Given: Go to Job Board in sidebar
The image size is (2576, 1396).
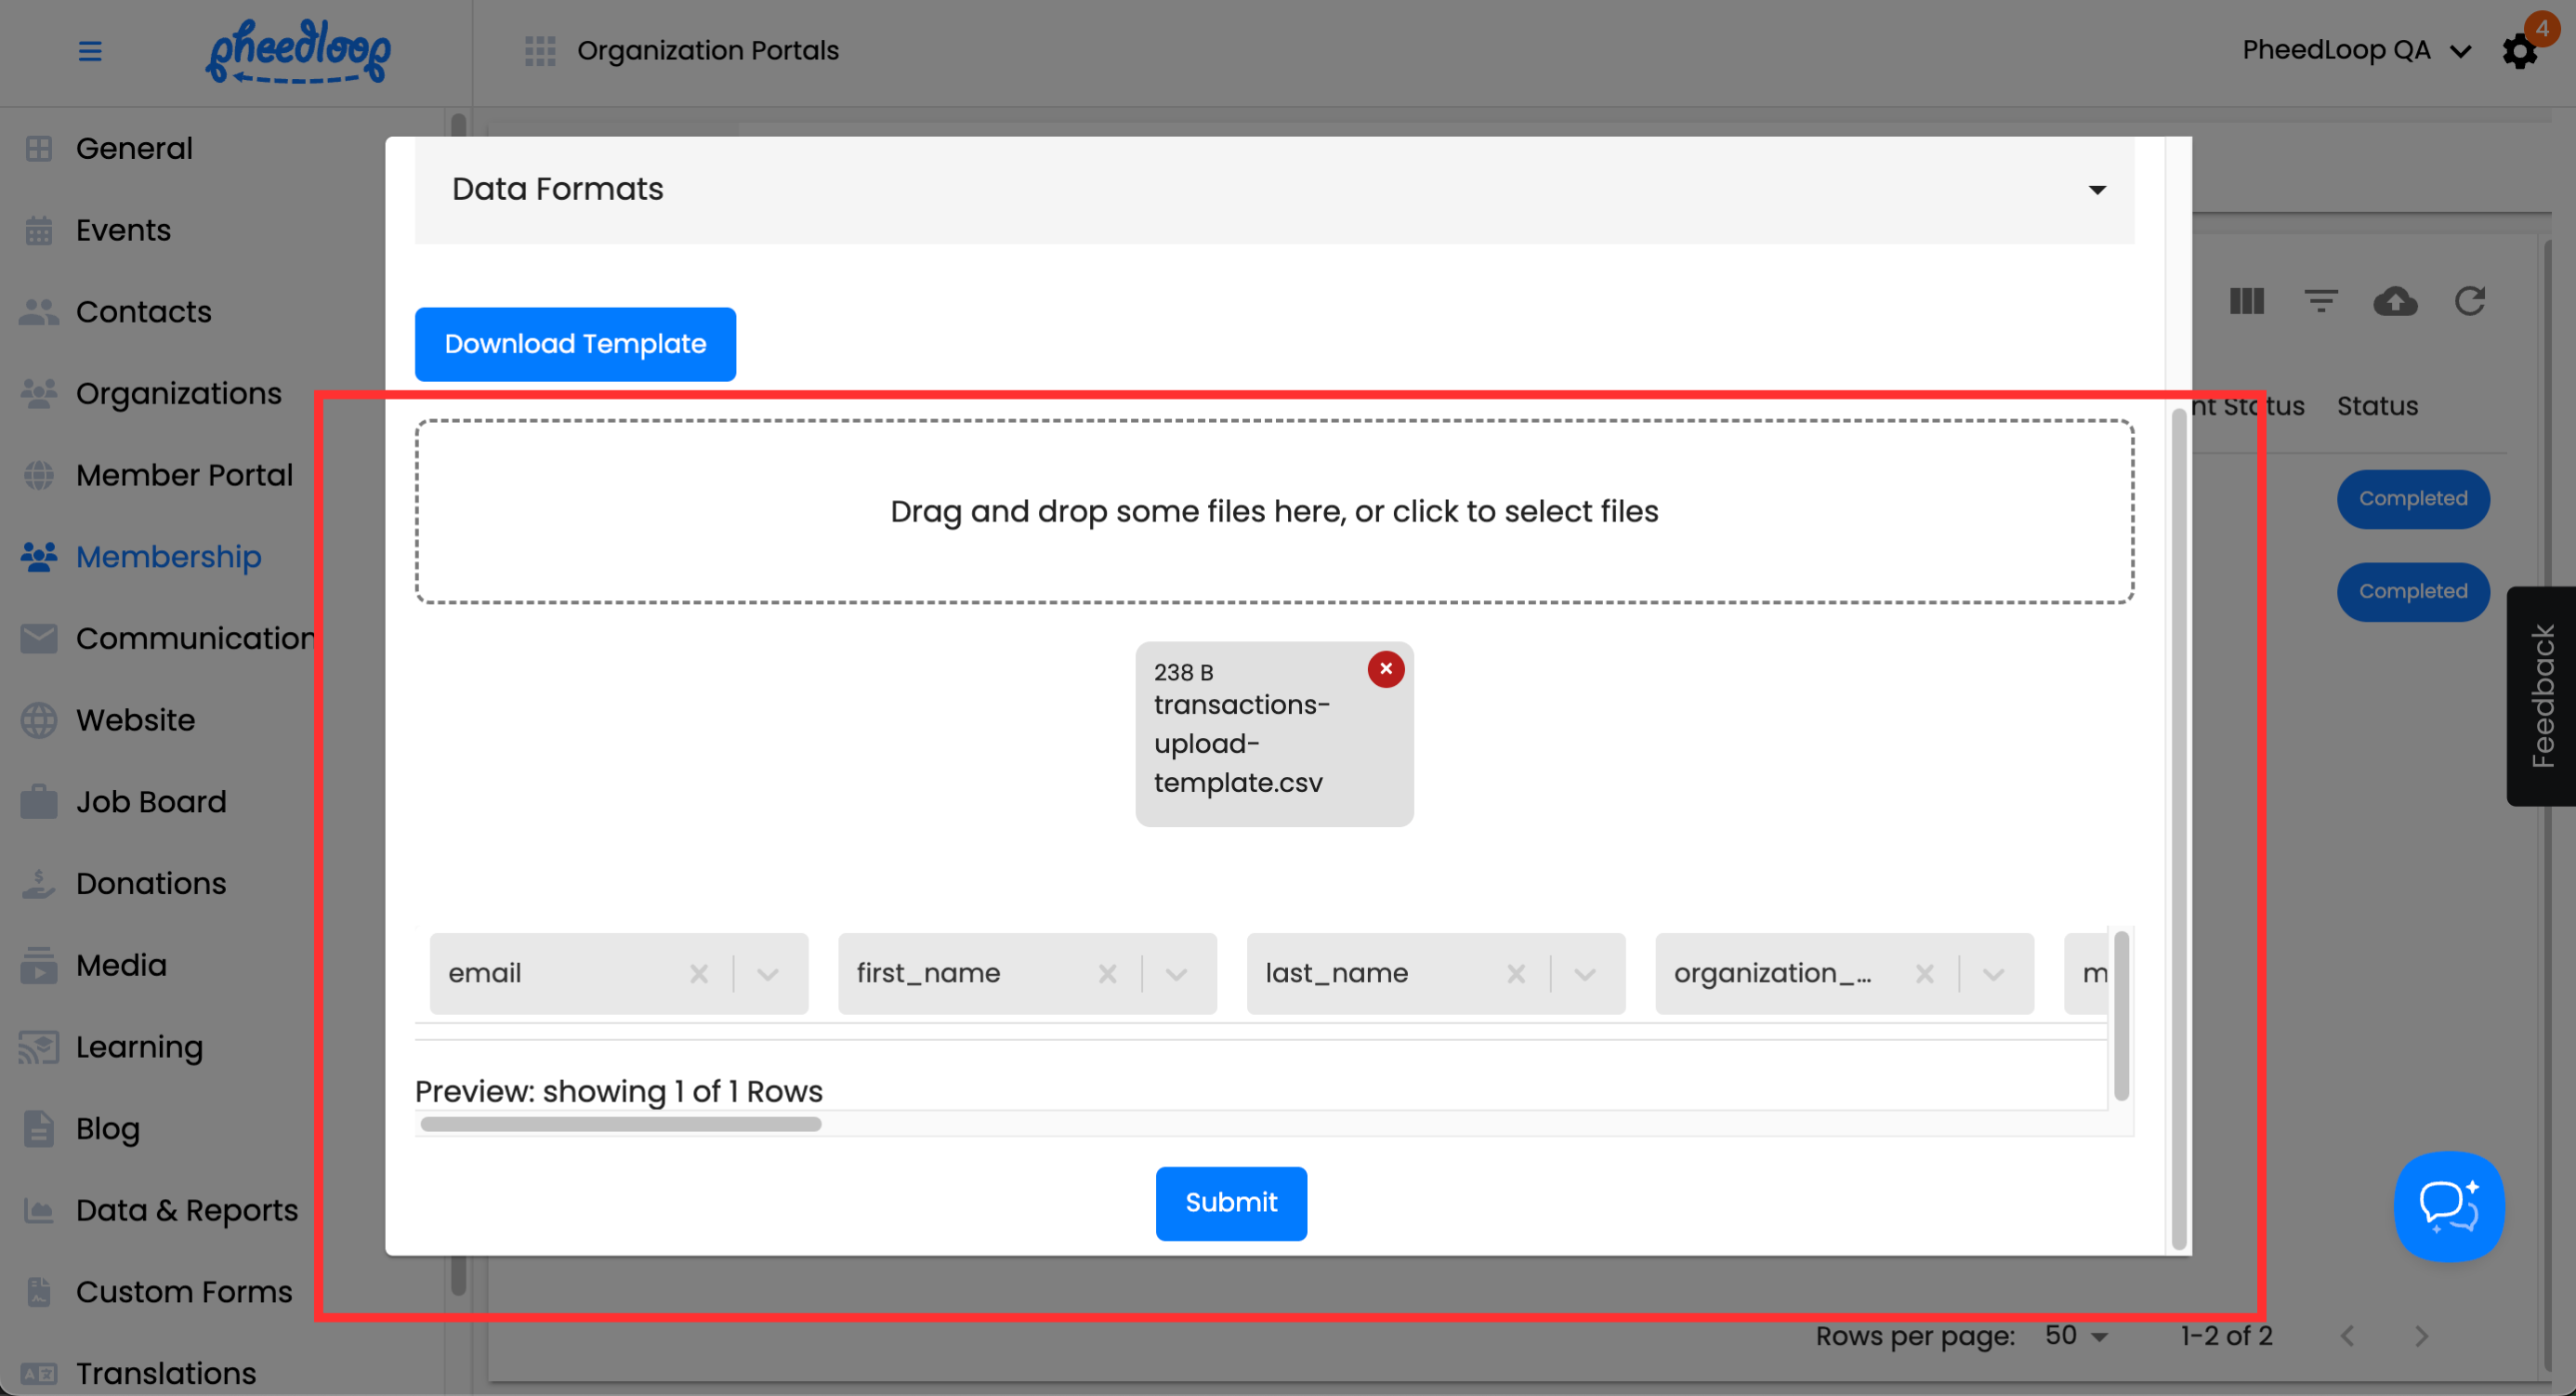Looking at the screenshot, I should click(x=151, y=802).
